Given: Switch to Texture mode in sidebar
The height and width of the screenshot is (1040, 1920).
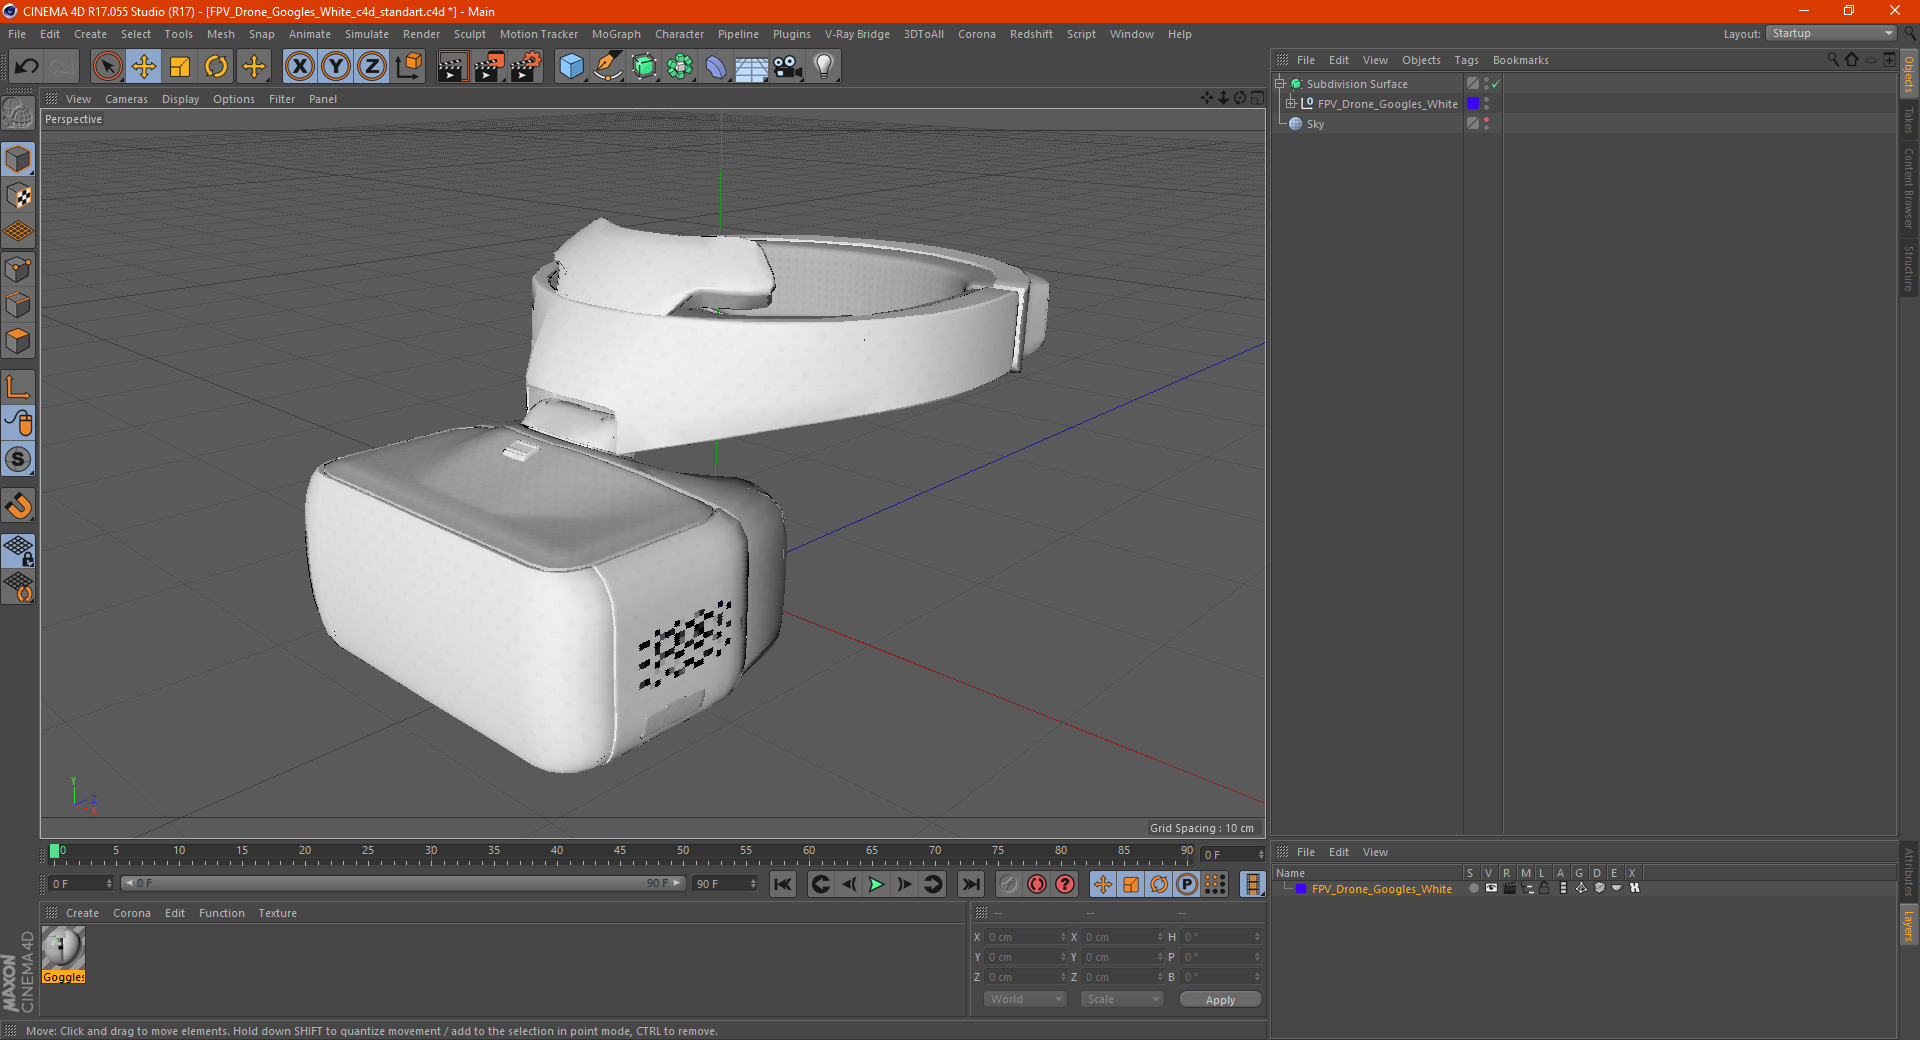Looking at the screenshot, I should pyautogui.click(x=18, y=196).
